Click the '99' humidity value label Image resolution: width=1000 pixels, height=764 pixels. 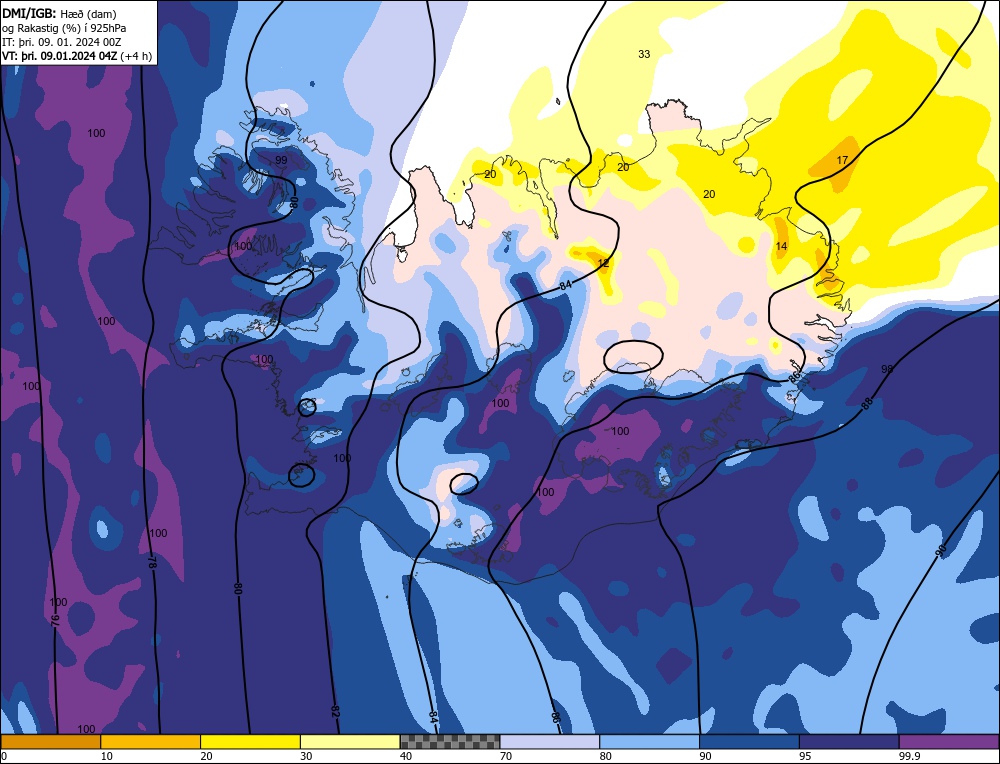coord(281,160)
